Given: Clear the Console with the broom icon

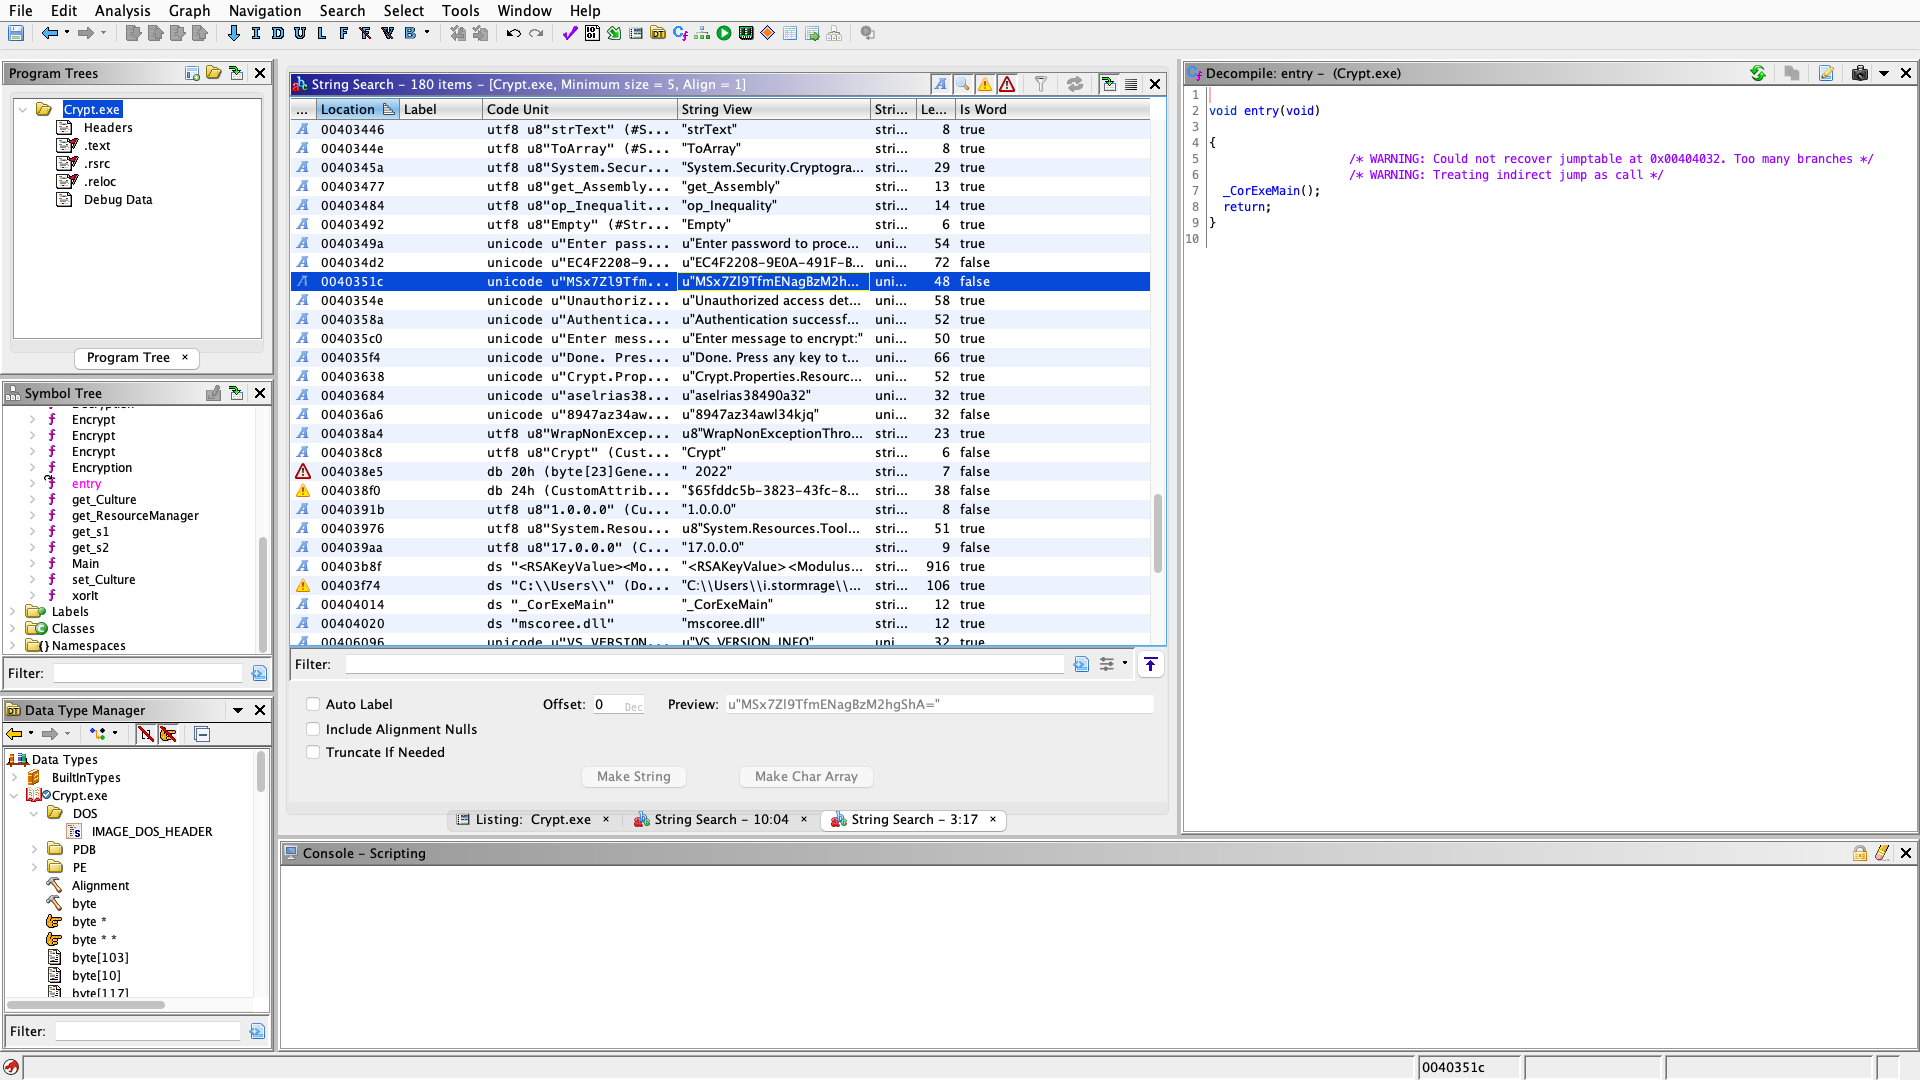Looking at the screenshot, I should [x=1882, y=853].
